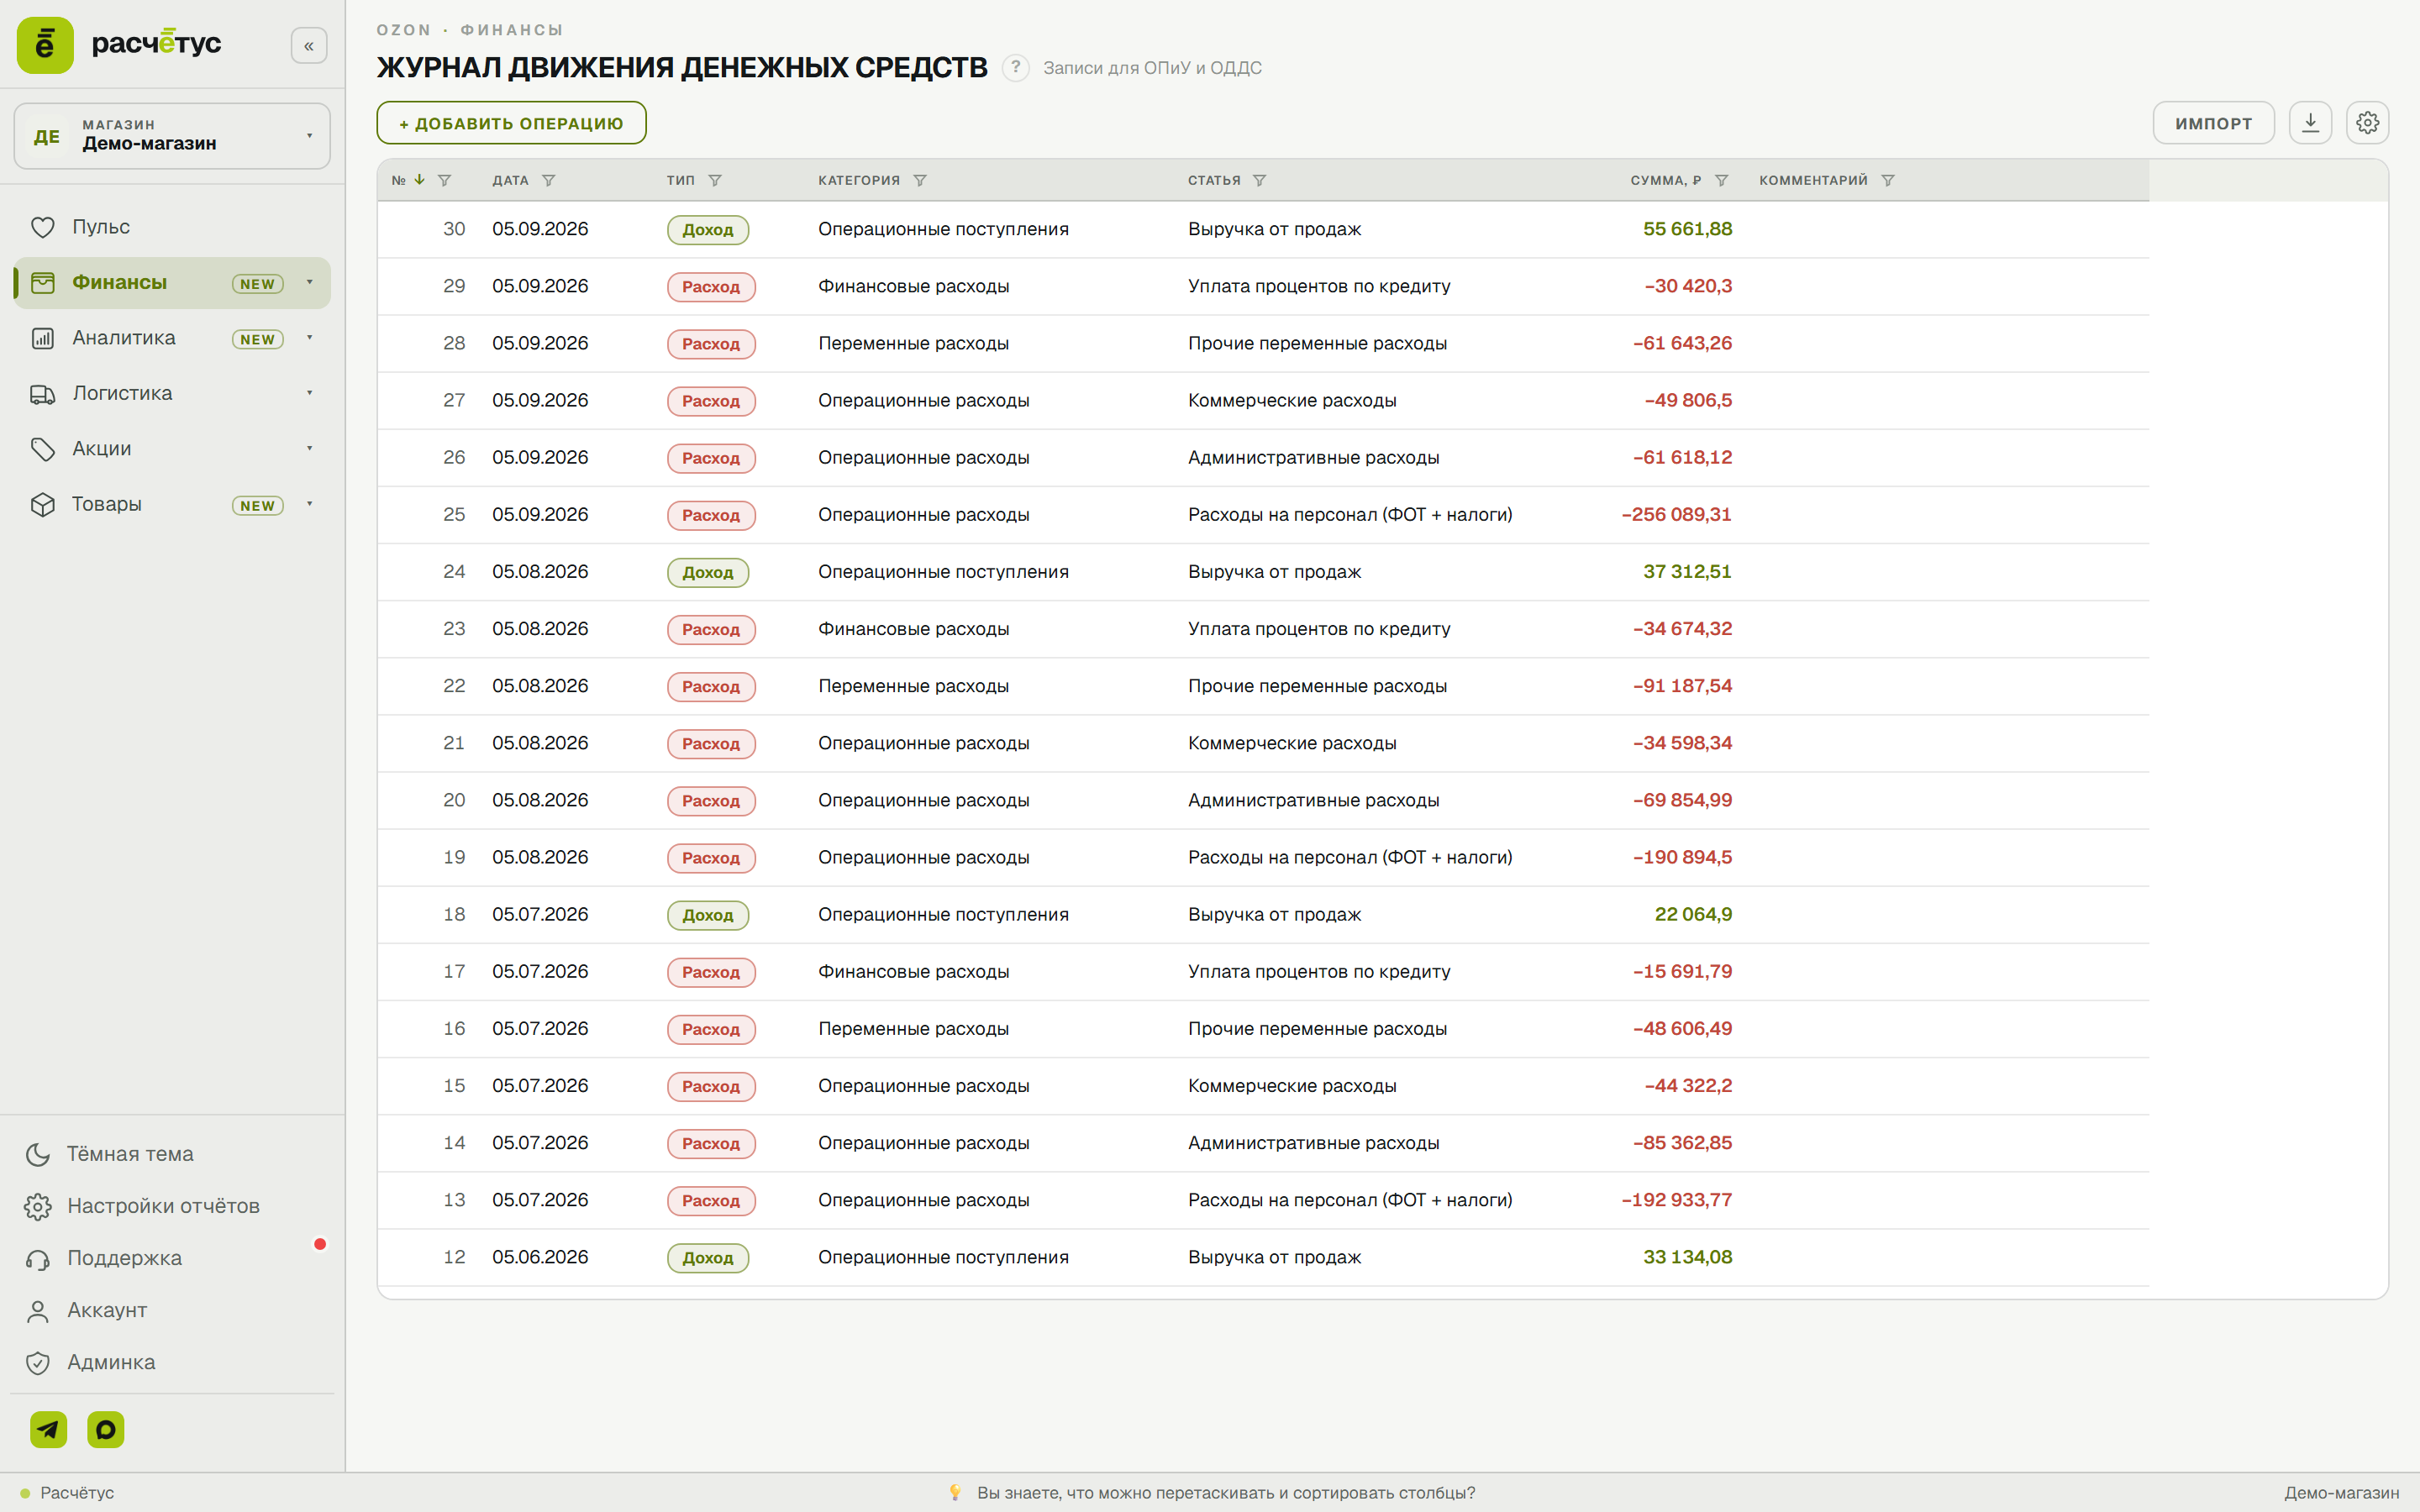
Task: Click Добавить операцию button
Action: (511, 123)
